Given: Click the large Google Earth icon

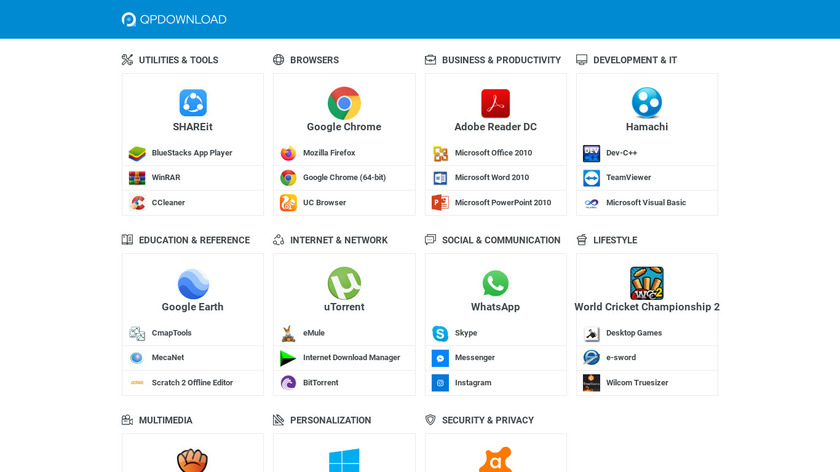Looking at the screenshot, I should coord(193,283).
